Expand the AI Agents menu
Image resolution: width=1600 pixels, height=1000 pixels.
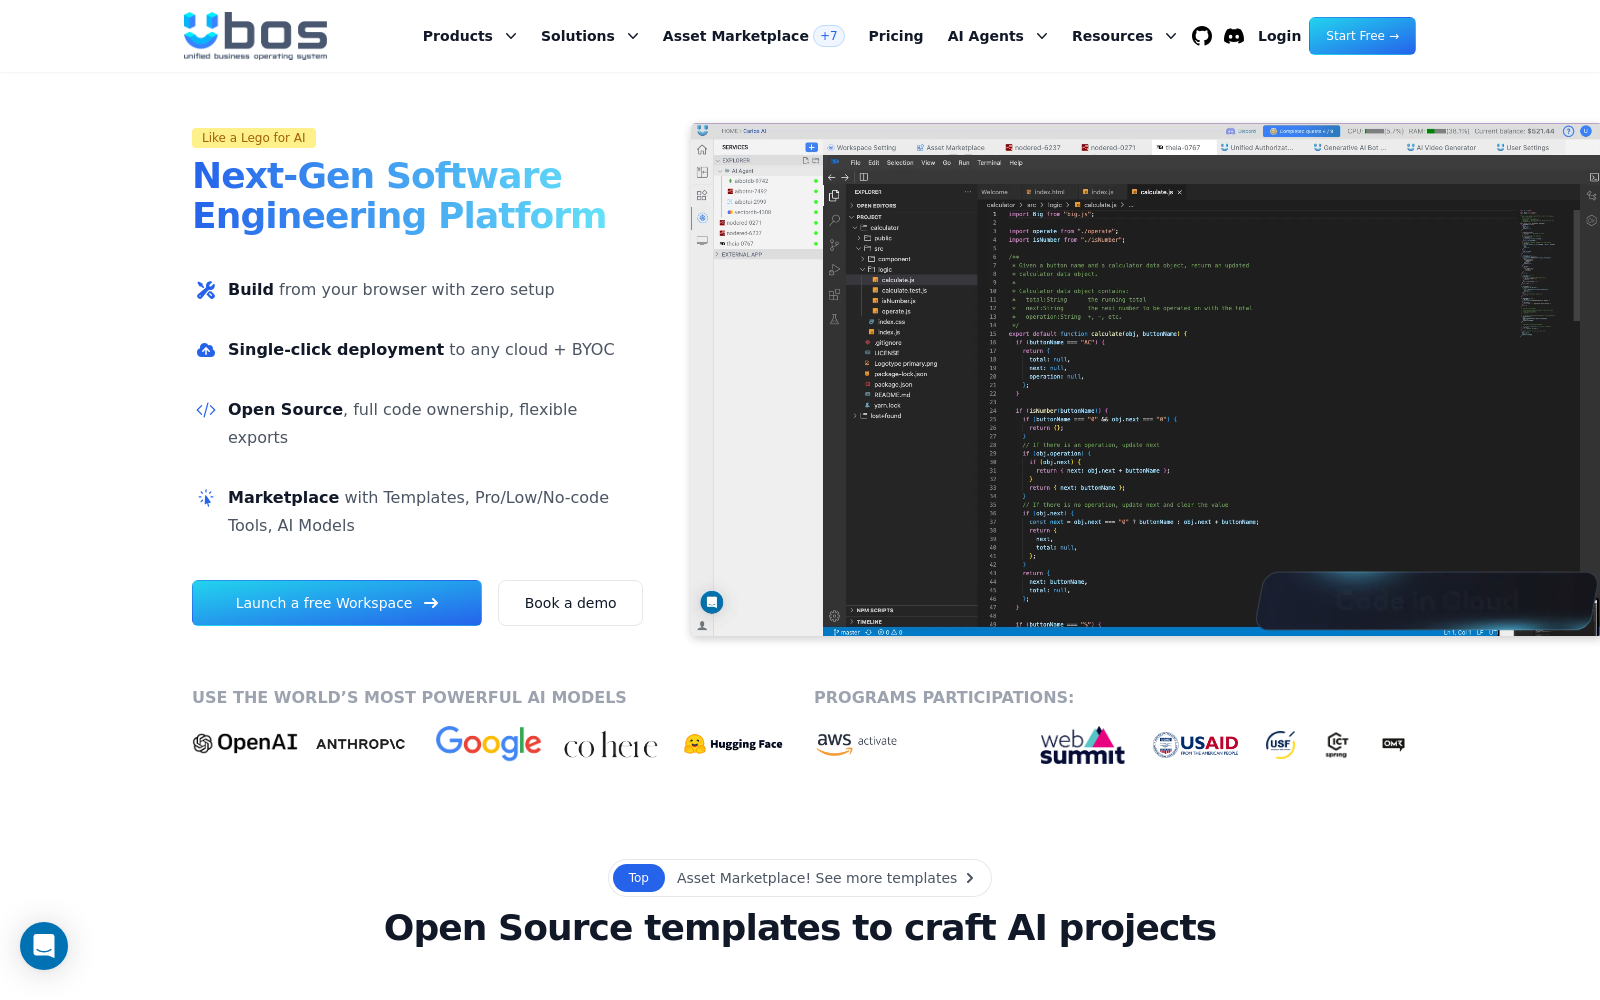coord(998,36)
